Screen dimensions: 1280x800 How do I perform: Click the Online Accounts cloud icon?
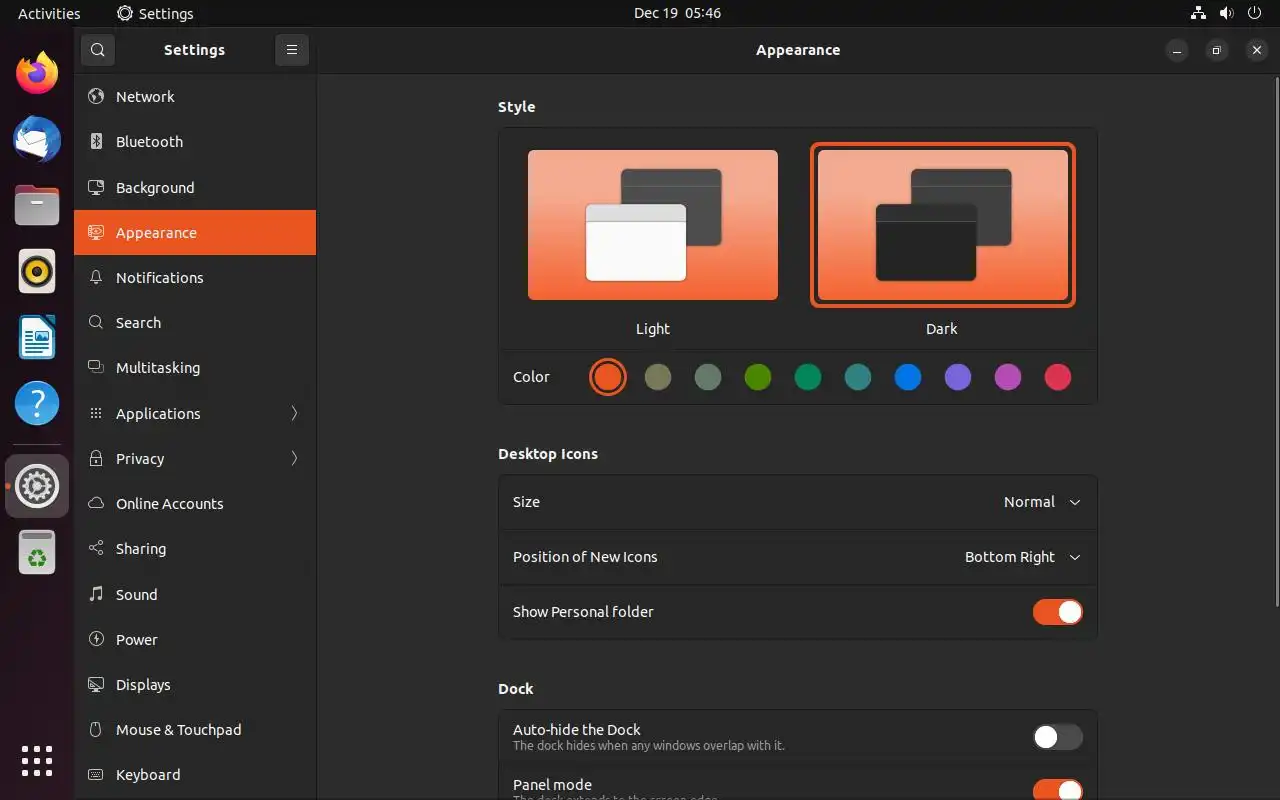(x=96, y=503)
